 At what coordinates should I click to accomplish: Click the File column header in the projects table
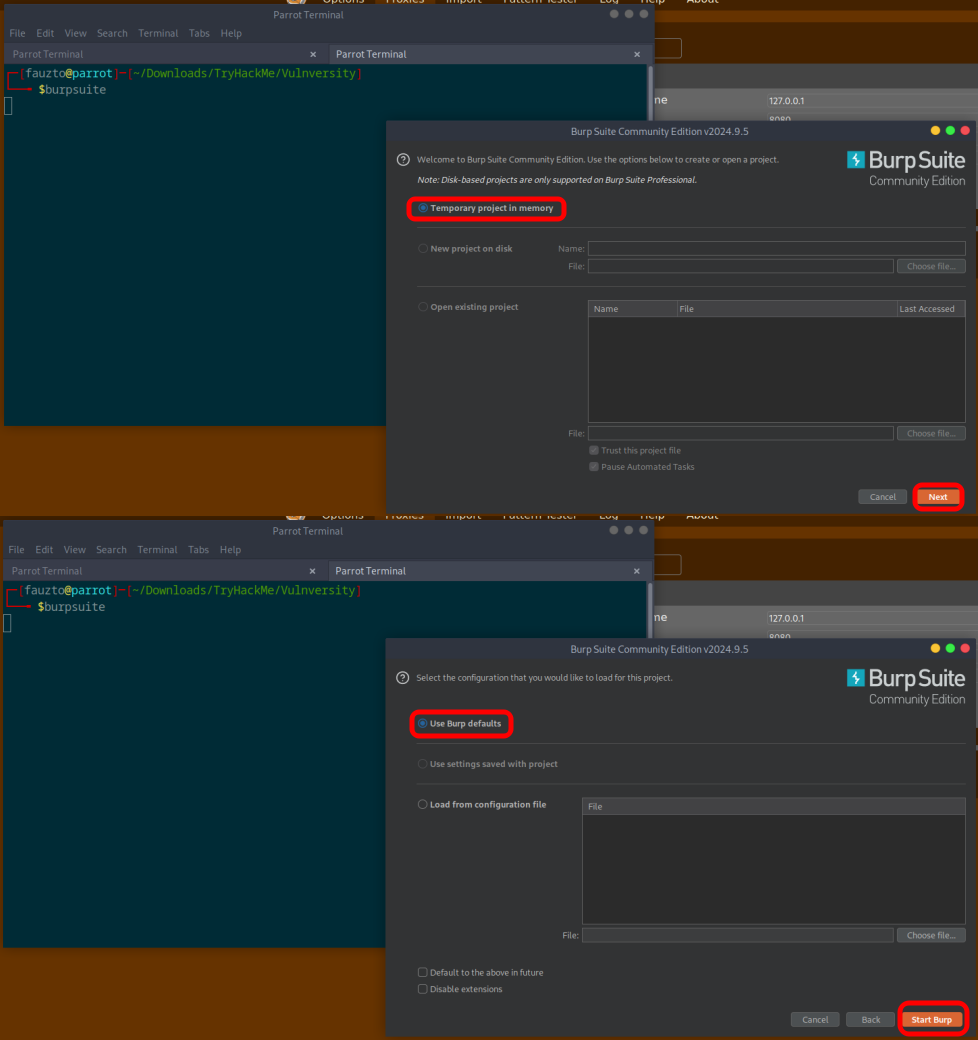(x=786, y=309)
